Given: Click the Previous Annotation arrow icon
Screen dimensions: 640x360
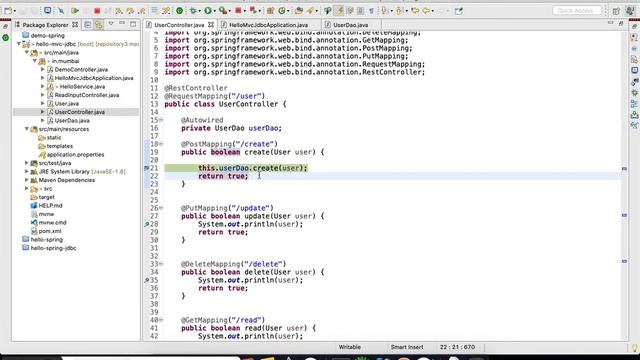Looking at the screenshot, I should (399, 11).
